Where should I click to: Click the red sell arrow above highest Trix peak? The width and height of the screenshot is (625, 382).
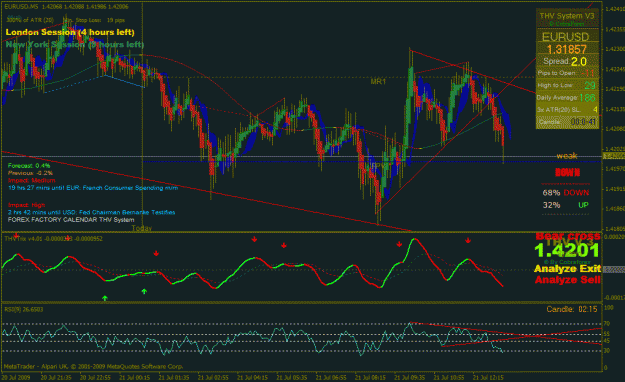tap(399, 244)
